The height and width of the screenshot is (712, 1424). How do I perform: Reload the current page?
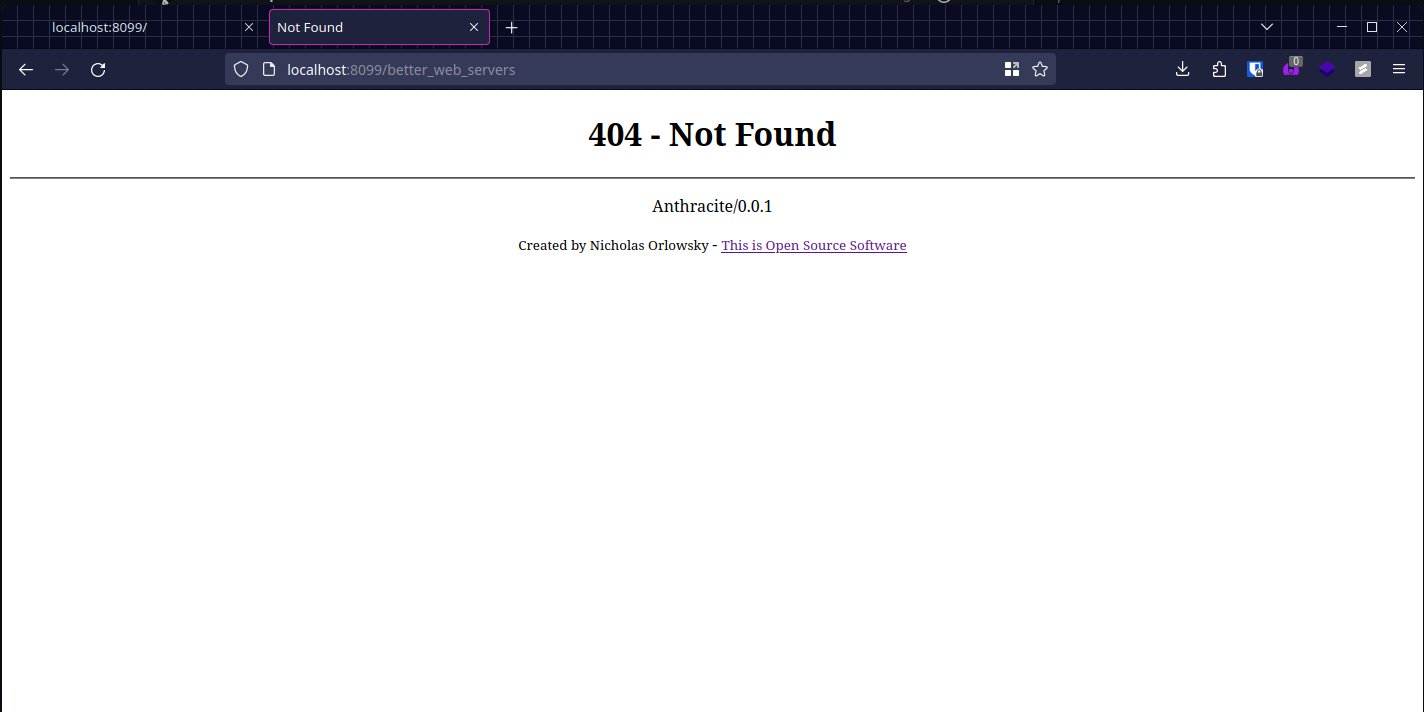coord(98,69)
